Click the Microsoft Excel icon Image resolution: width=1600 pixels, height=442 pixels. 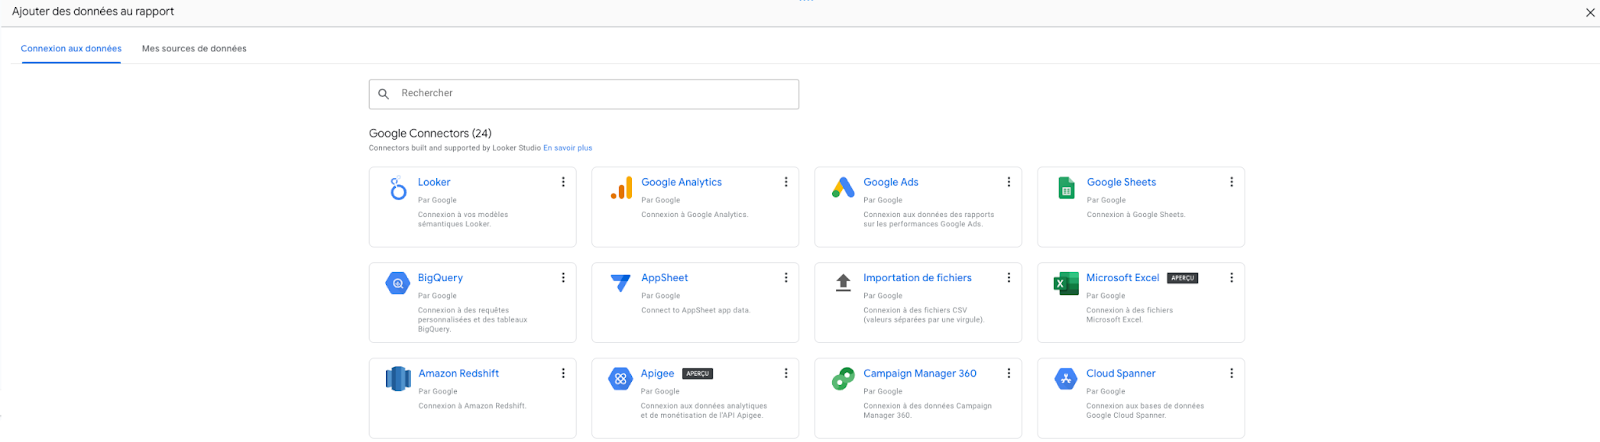coord(1066,284)
